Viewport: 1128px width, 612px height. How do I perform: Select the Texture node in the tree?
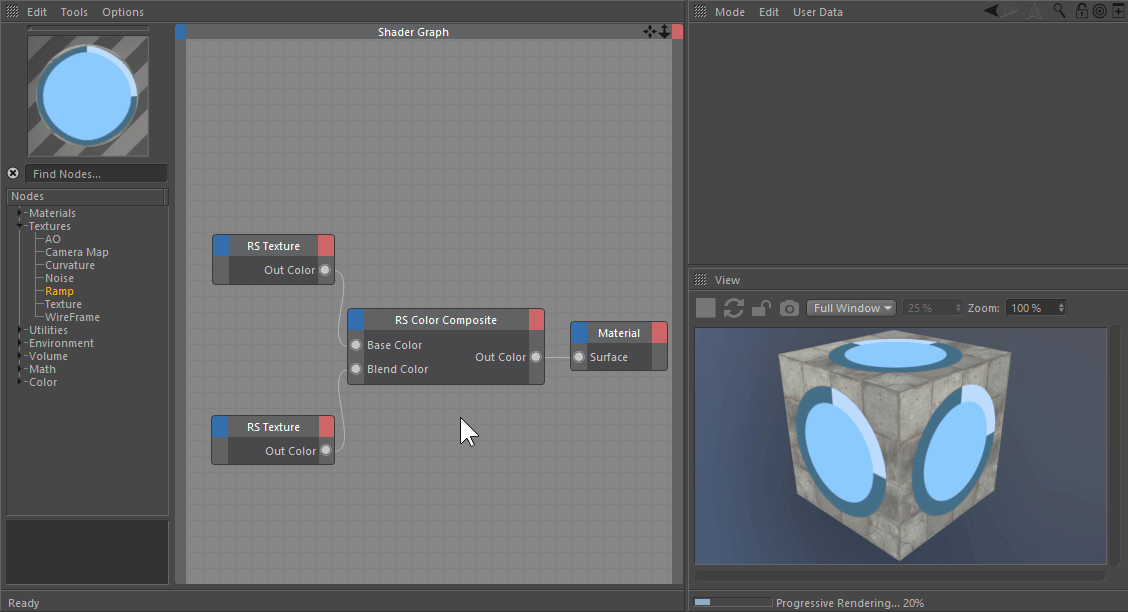pos(63,304)
